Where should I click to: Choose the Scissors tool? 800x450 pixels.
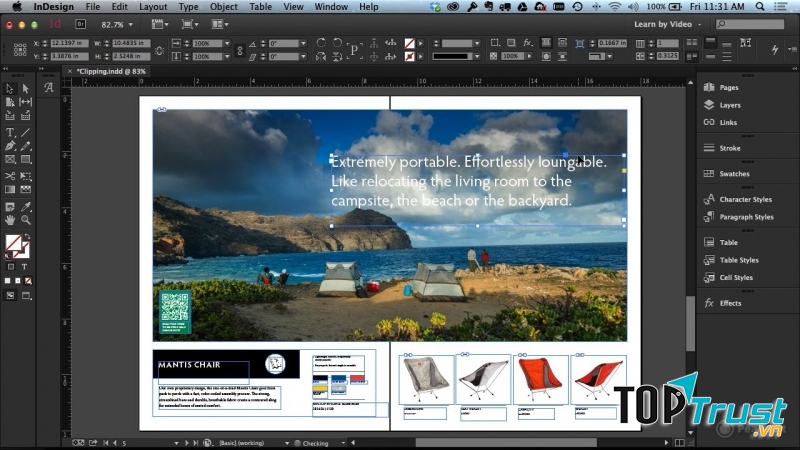click(10, 176)
